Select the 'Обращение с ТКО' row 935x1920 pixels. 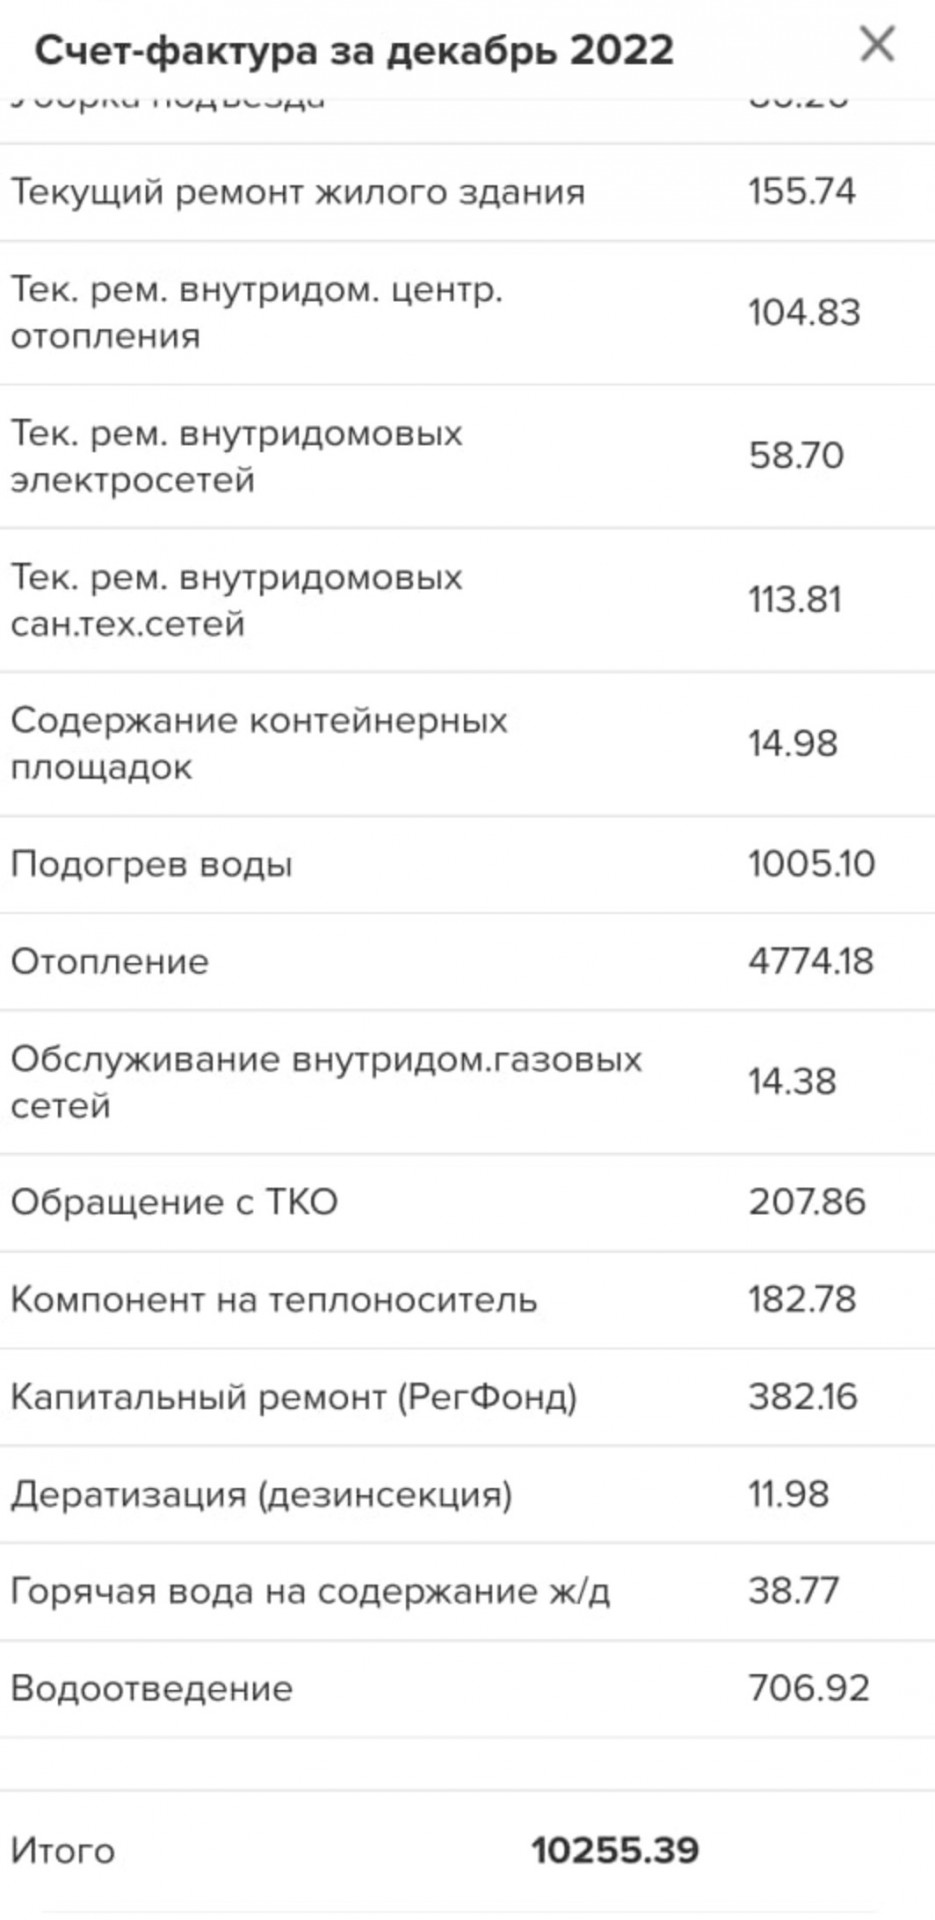(467, 1202)
